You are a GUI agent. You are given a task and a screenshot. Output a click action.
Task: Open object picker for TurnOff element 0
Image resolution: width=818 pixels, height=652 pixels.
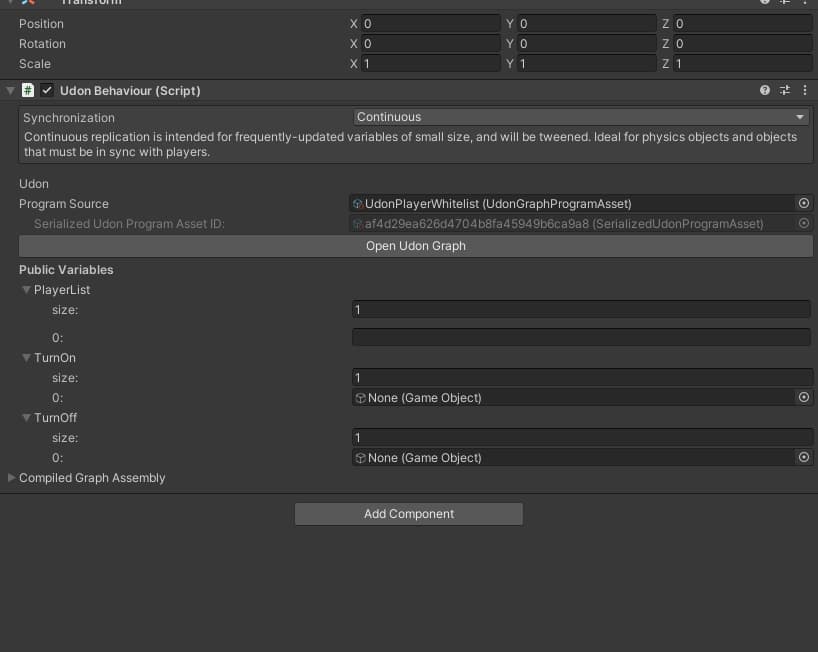tap(804, 457)
